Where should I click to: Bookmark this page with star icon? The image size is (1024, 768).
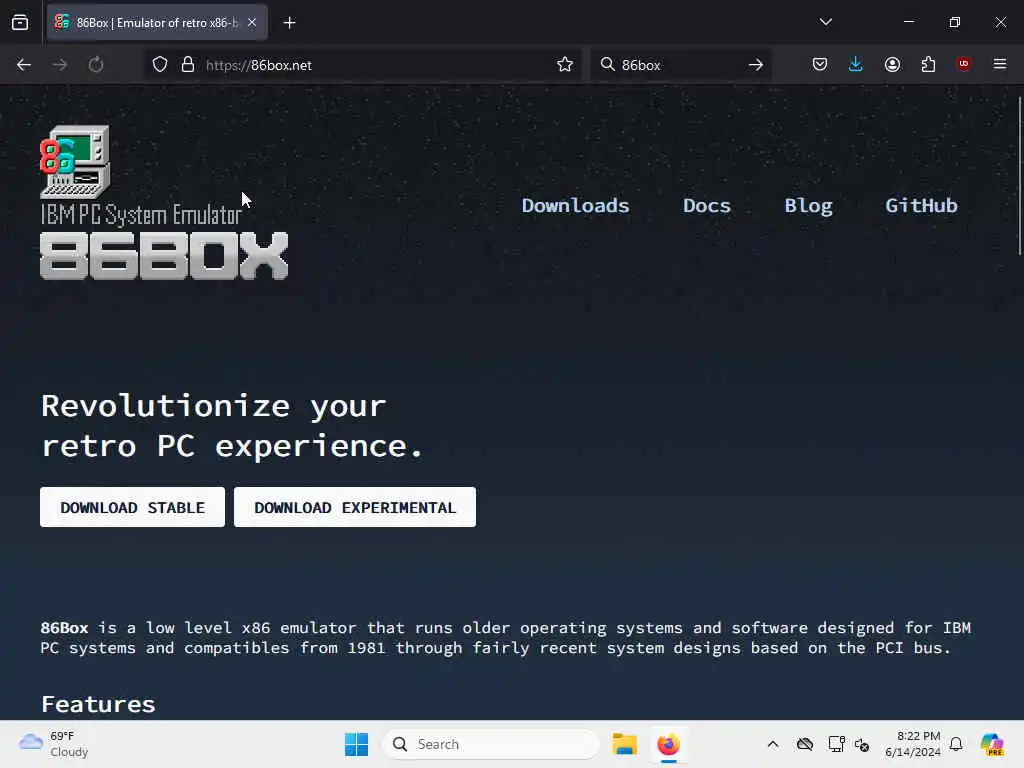(x=565, y=65)
